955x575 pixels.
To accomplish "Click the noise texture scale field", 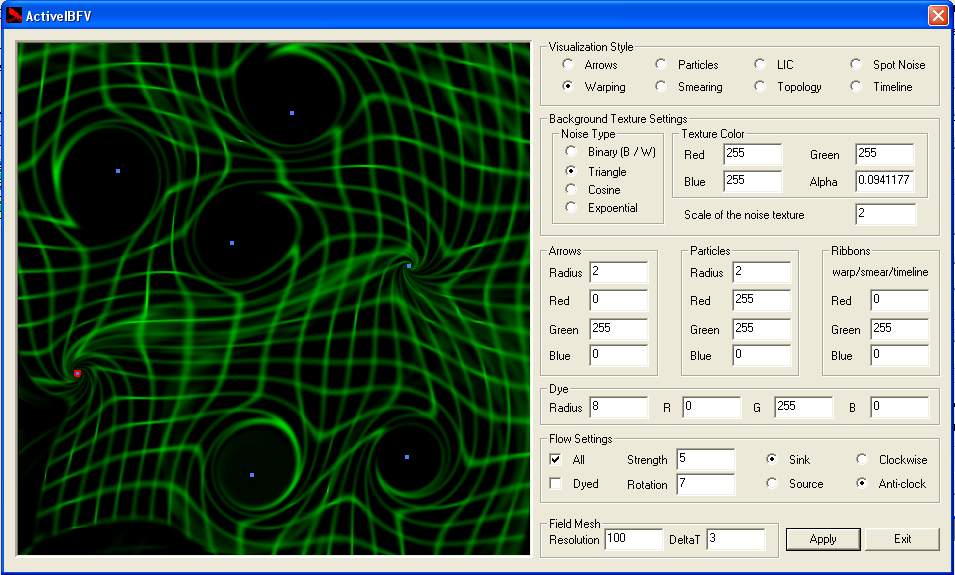I will click(884, 215).
